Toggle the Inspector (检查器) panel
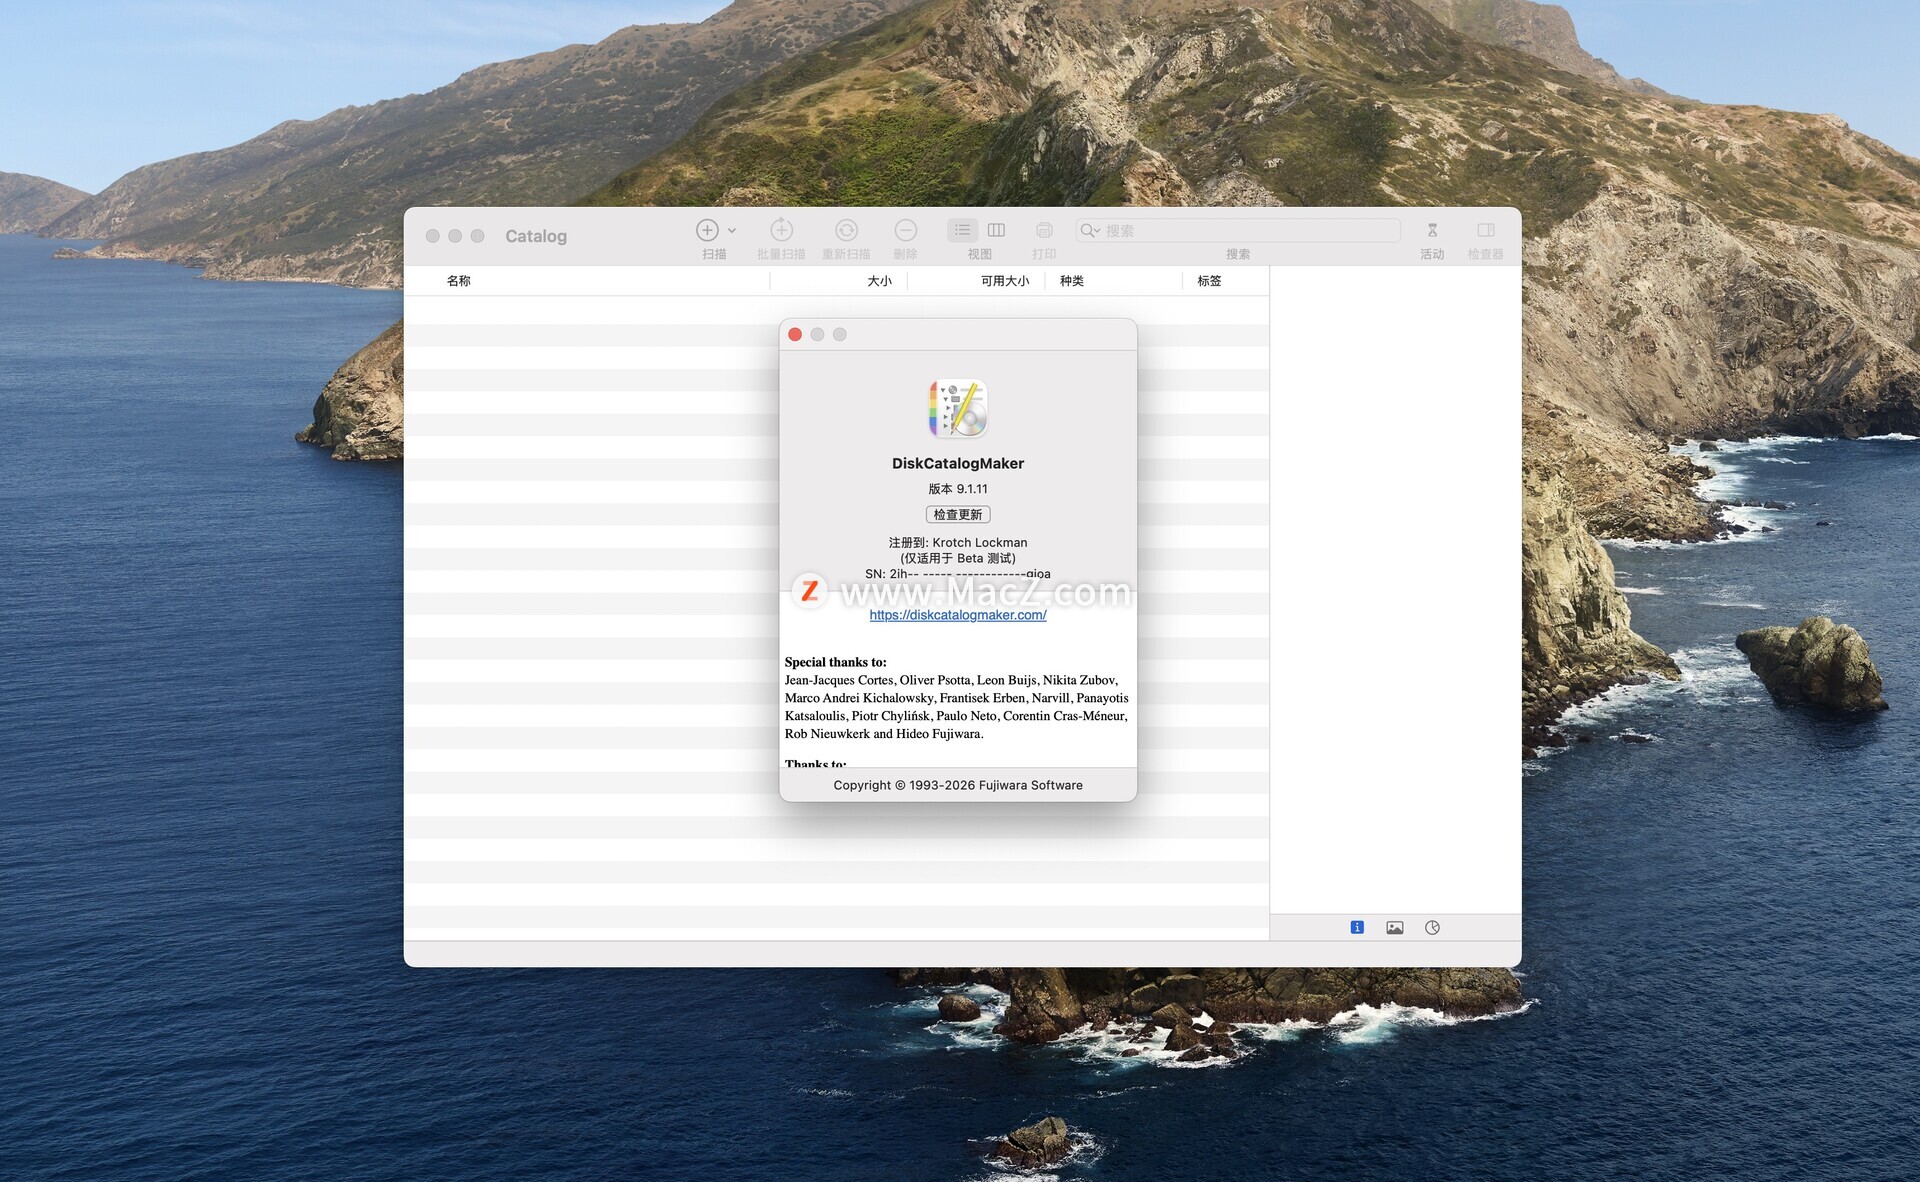The width and height of the screenshot is (1920, 1182). coord(1485,230)
